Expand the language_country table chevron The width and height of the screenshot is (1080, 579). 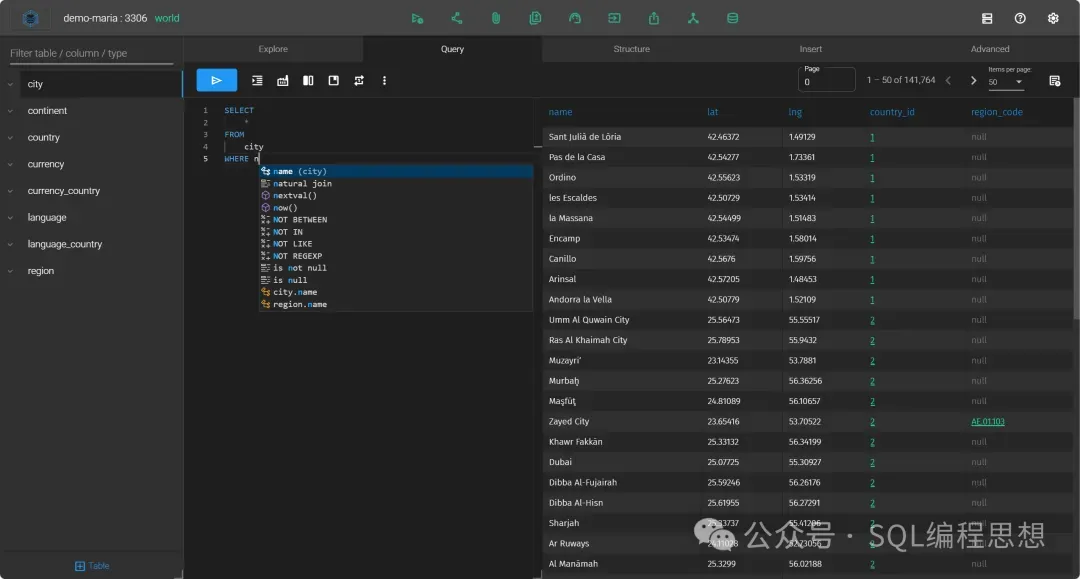10,244
